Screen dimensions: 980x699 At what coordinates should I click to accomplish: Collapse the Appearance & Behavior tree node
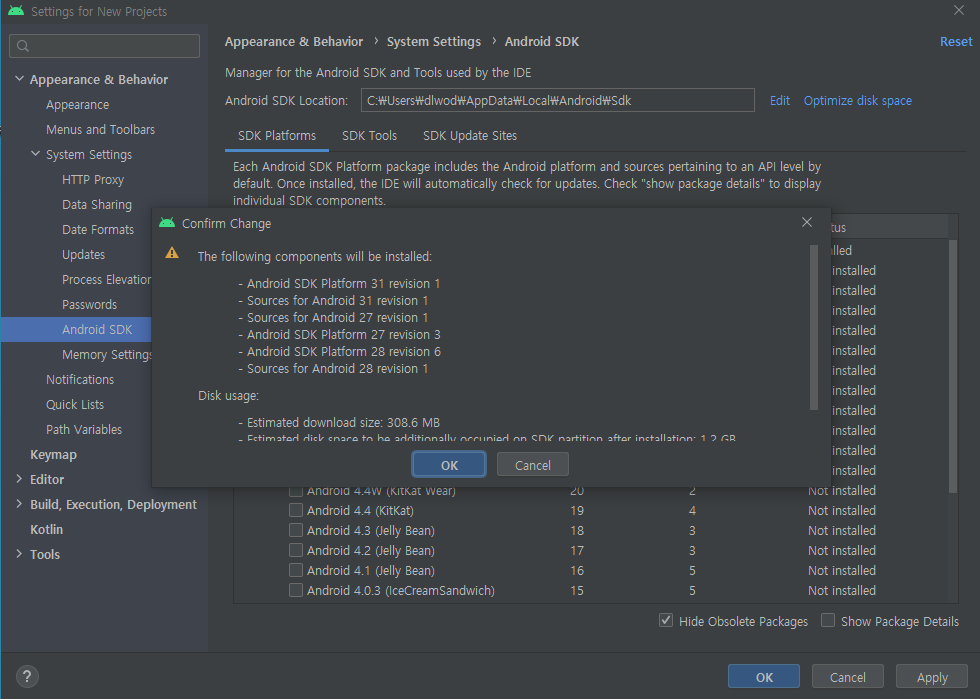click(x=19, y=79)
